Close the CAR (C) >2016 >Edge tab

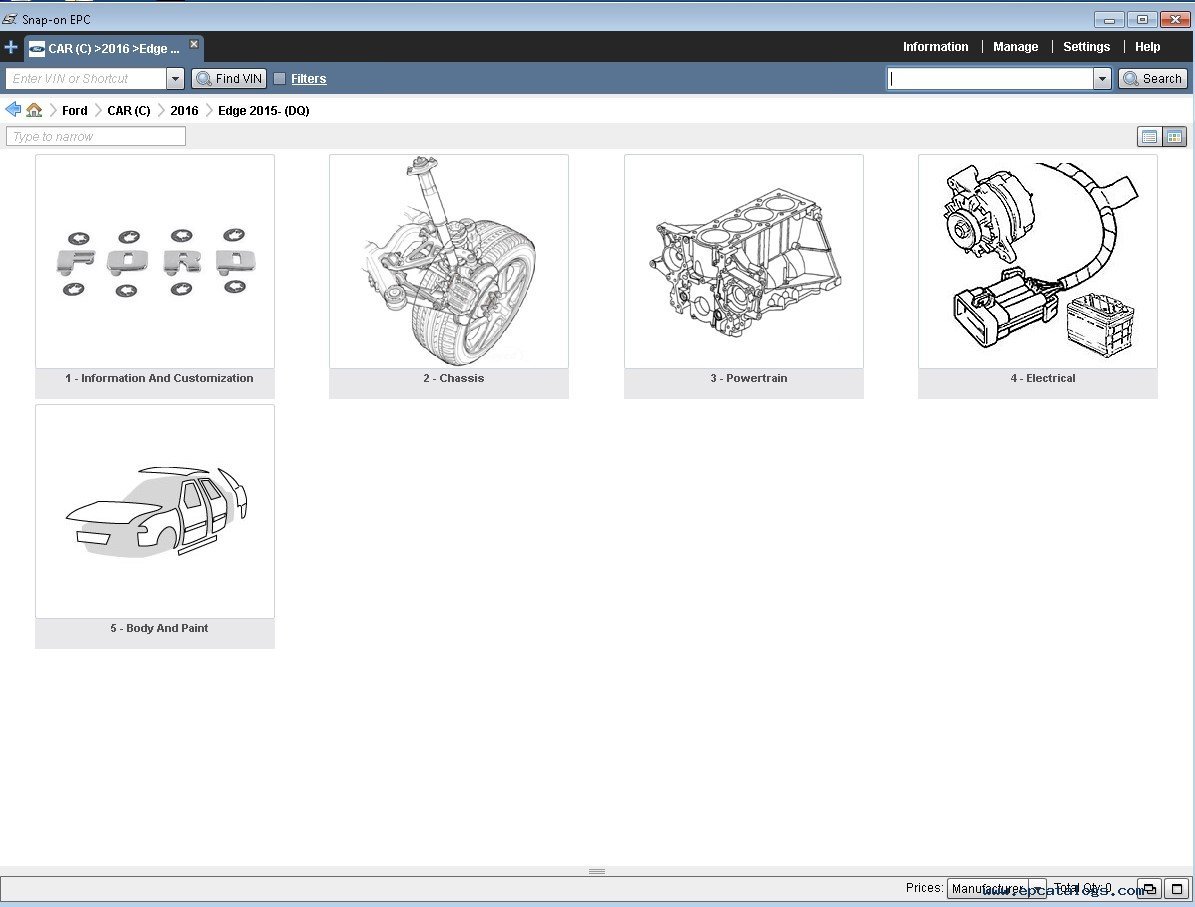(x=194, y=44)
